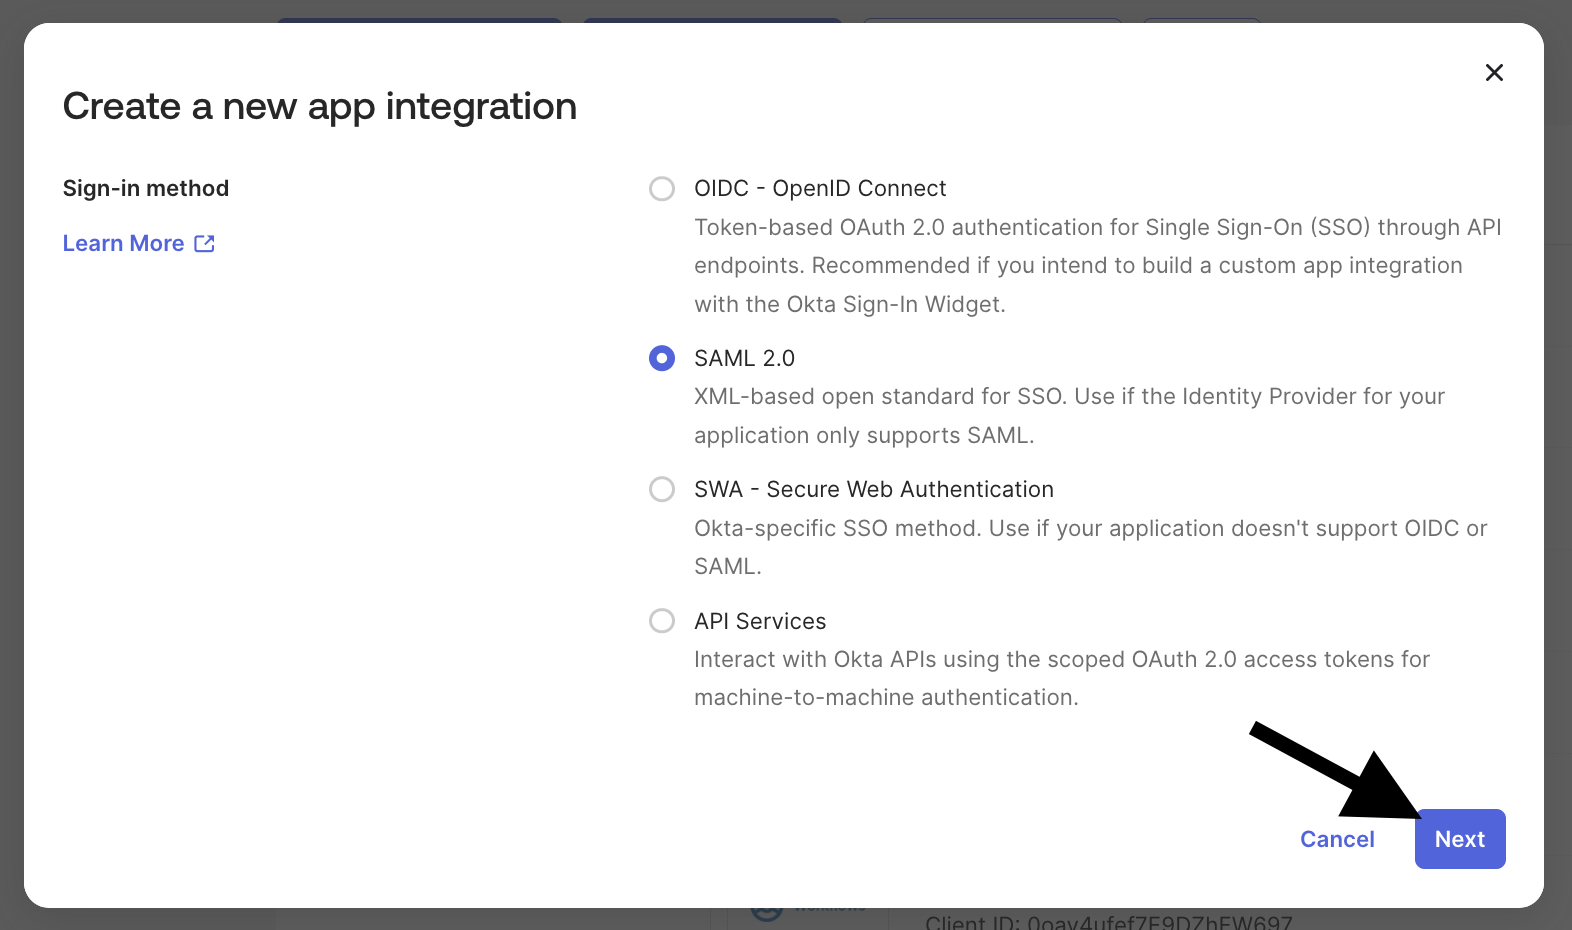The image size is (1572, 930).
Task: Select SWA - Secure Web Authentication radio button
Action: pos(662,489)
